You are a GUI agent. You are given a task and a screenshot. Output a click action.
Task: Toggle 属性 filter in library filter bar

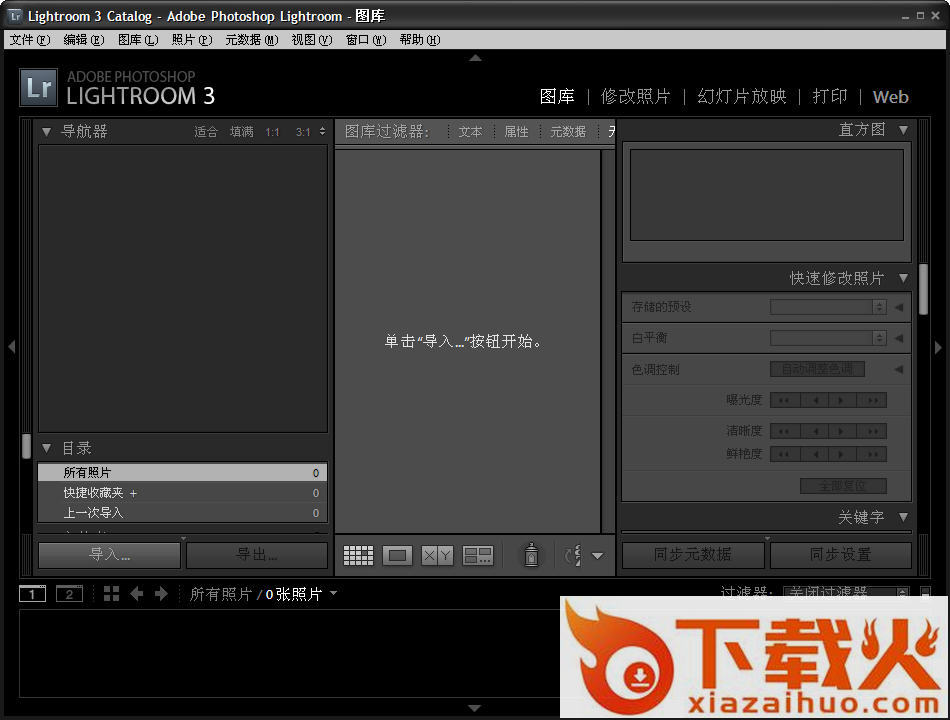516,132
